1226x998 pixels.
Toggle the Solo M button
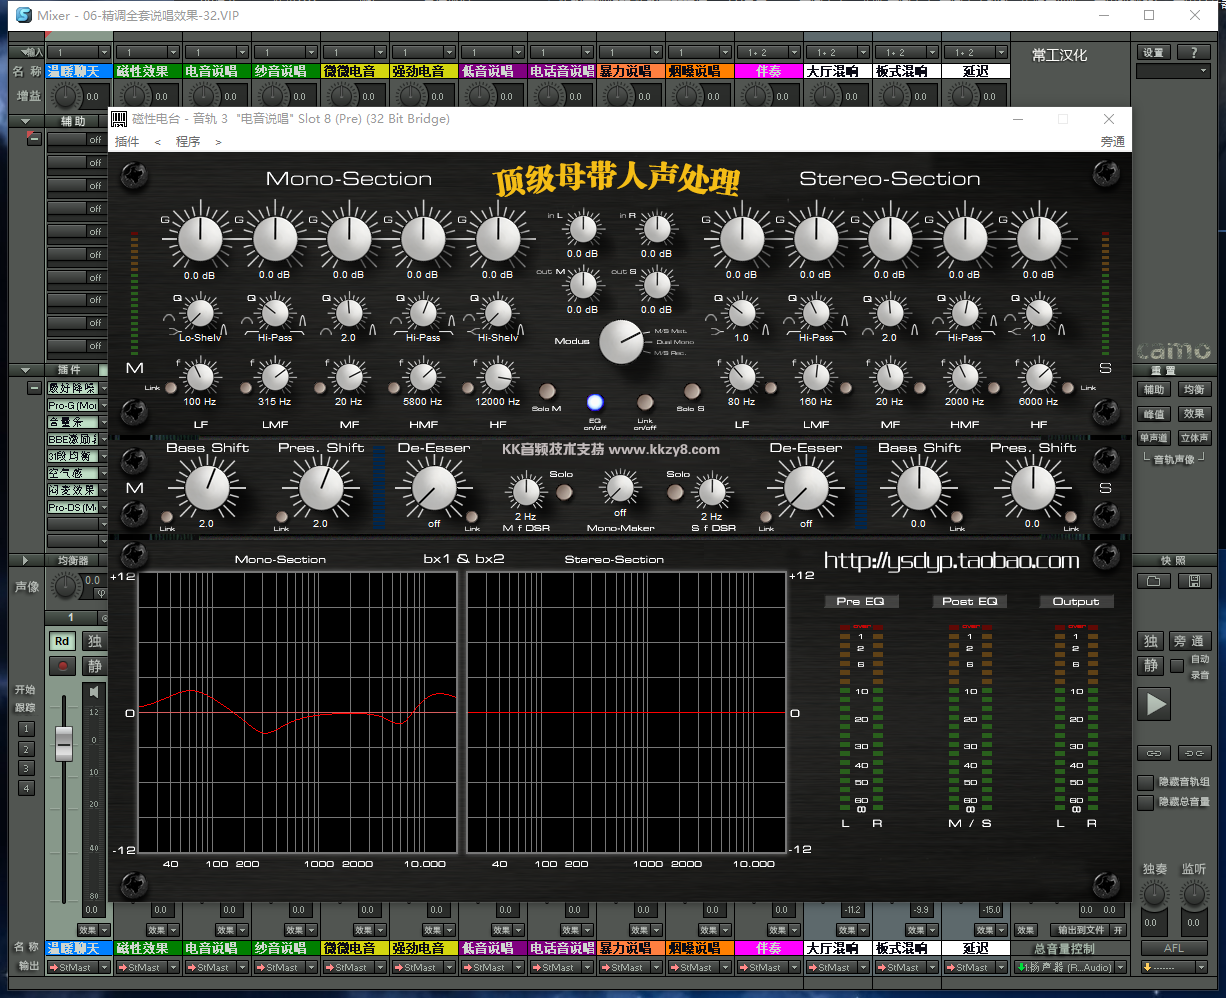[547, 392]
